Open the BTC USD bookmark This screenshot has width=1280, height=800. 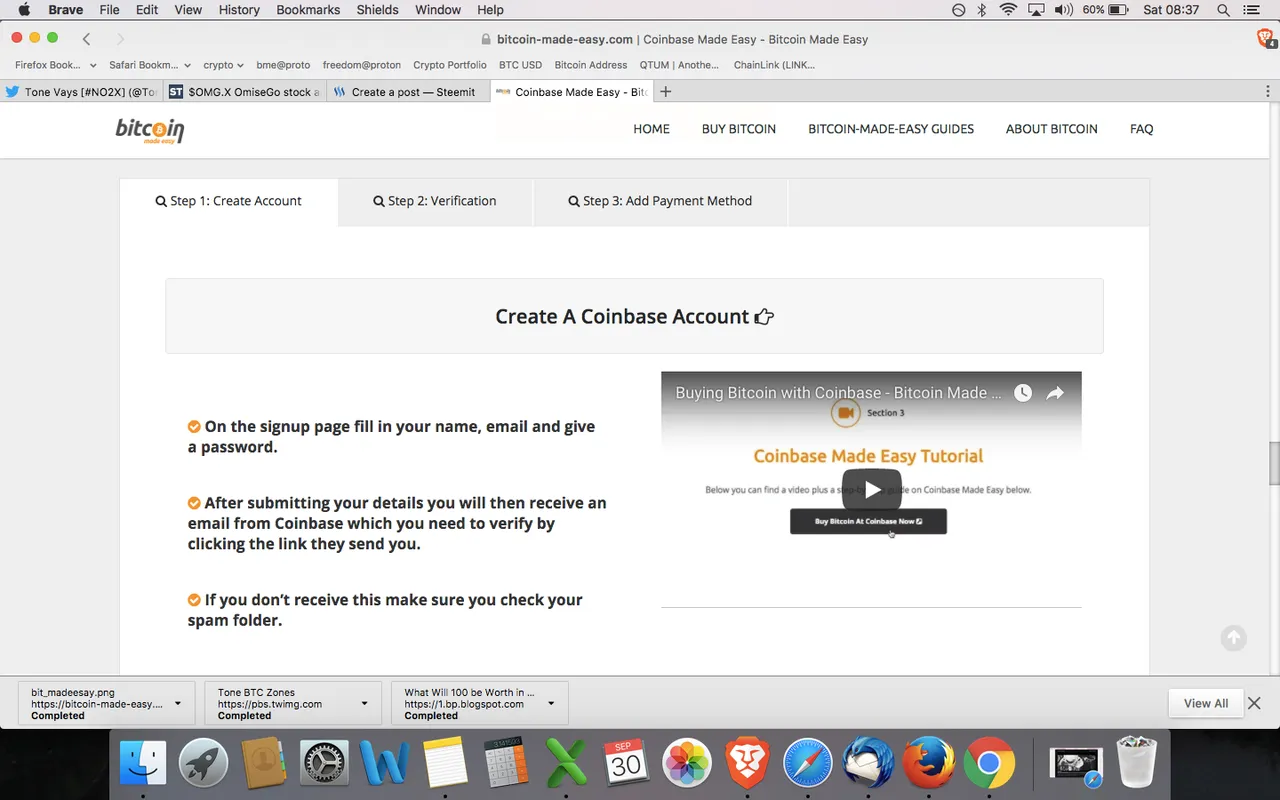[x=520, y=65]
